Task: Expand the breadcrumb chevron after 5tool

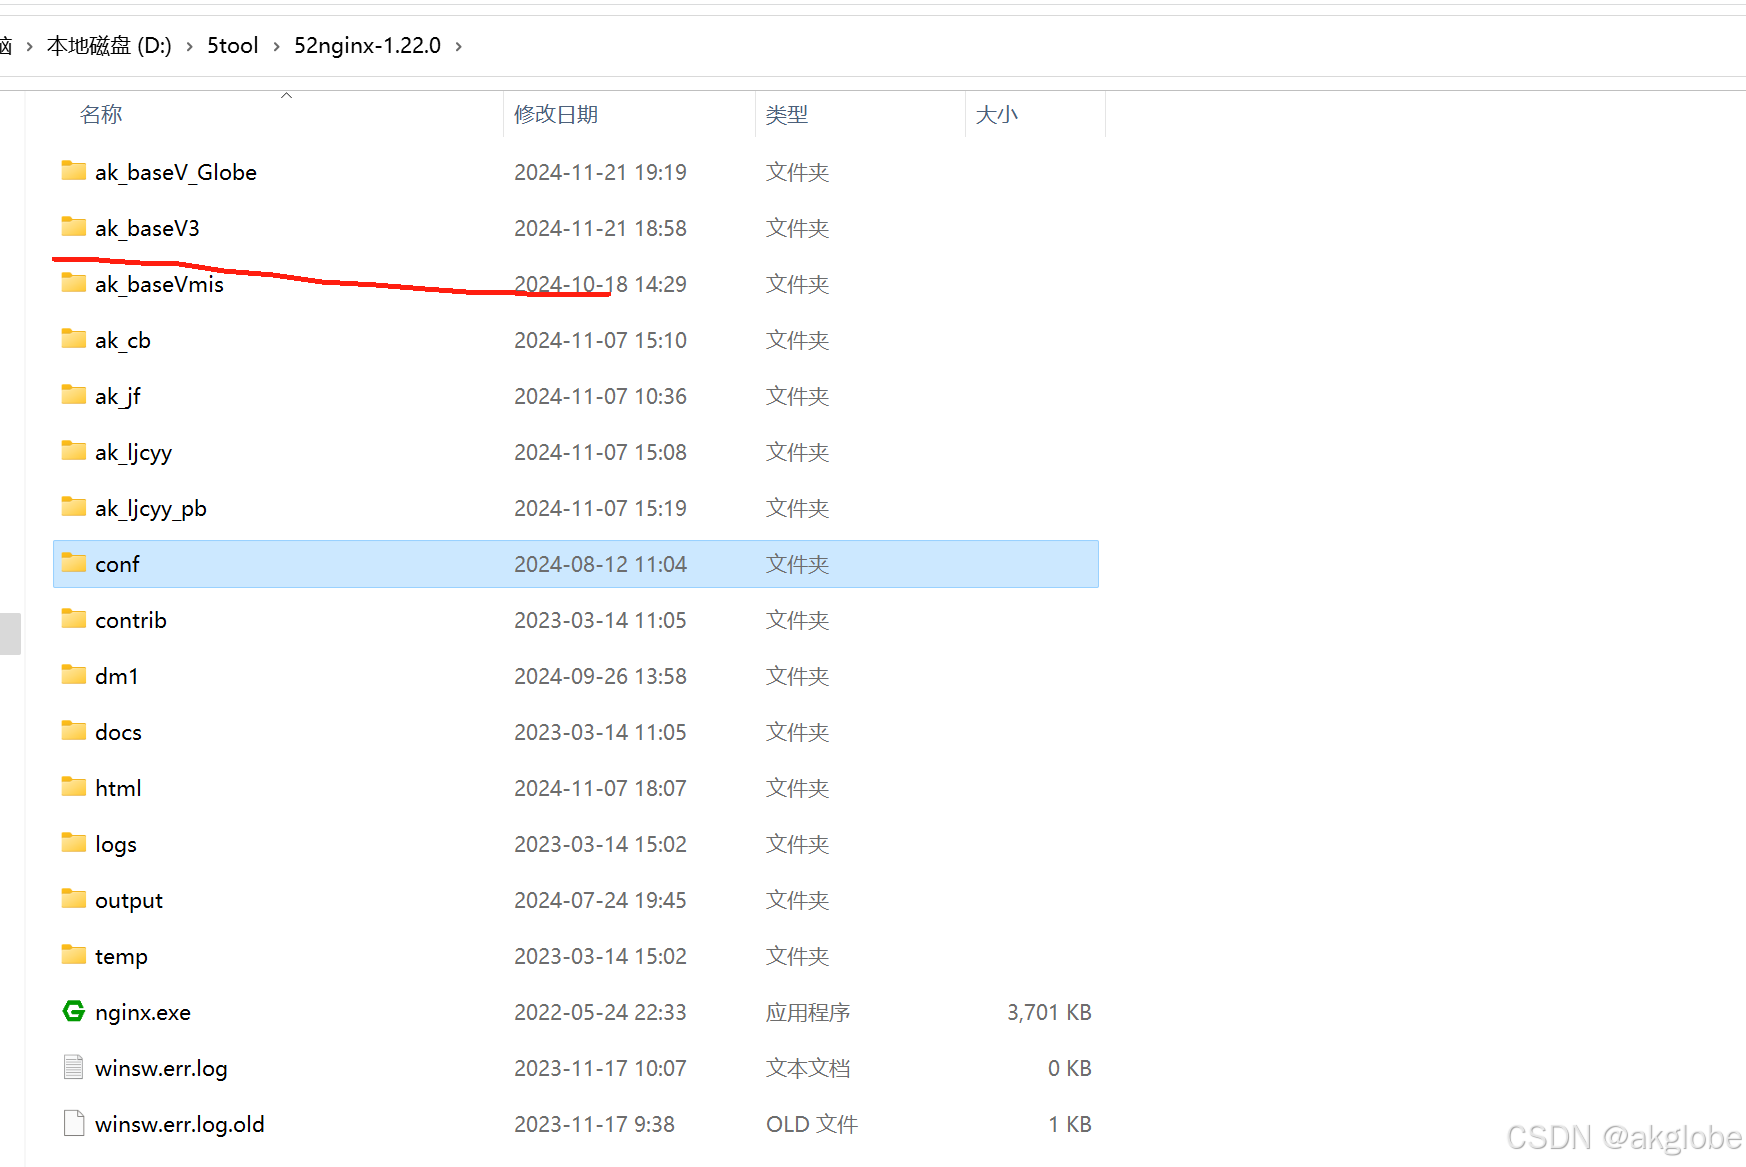Action: point(274,45)
